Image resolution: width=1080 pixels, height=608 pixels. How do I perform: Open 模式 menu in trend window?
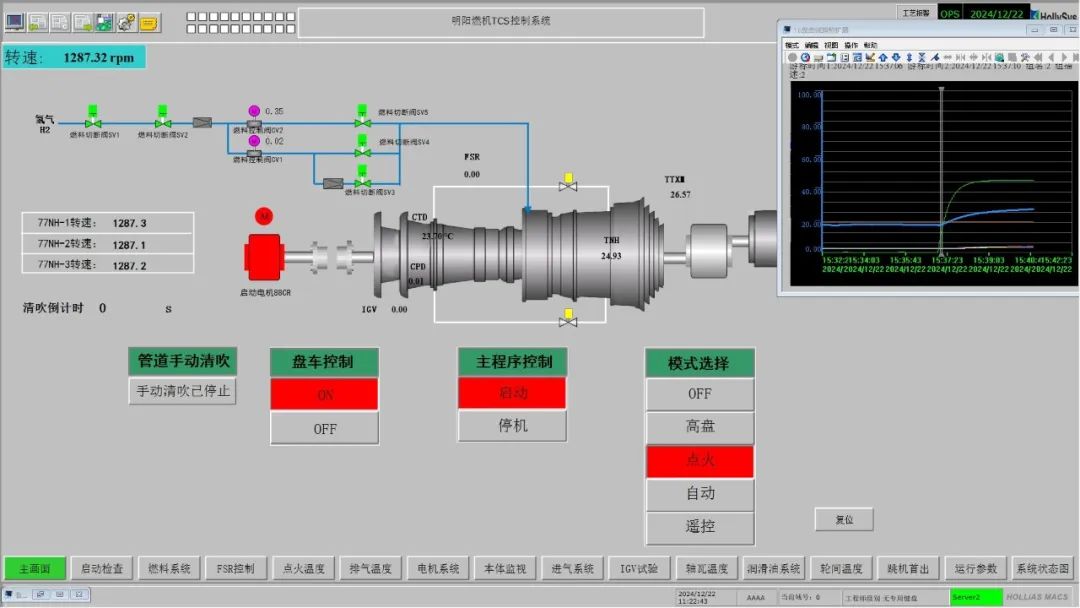coord(792,45)
